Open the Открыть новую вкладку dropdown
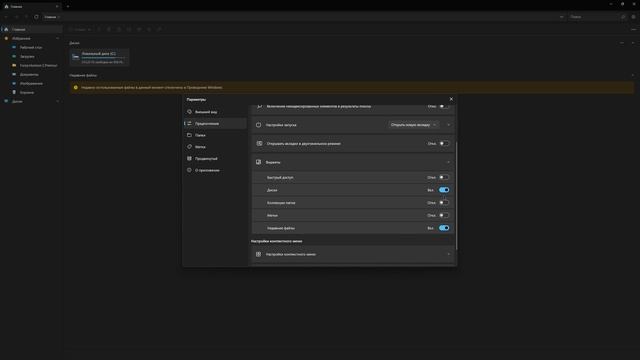 point(413,124)
